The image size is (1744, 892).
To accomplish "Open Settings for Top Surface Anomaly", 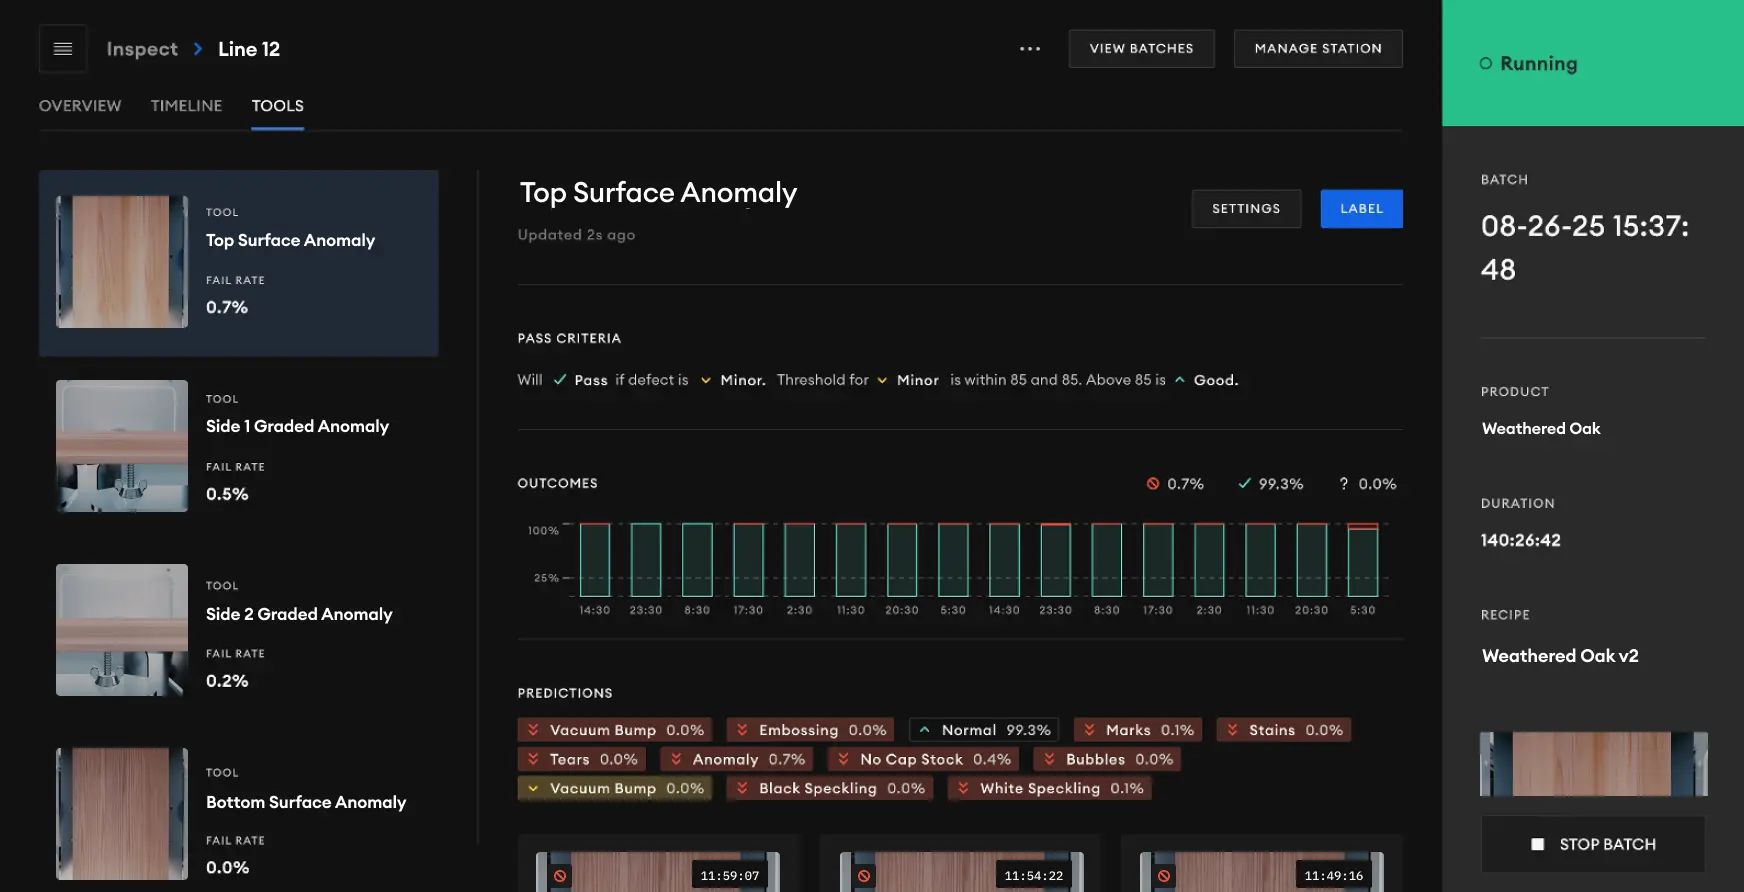I will click(x=1246, y=209).
